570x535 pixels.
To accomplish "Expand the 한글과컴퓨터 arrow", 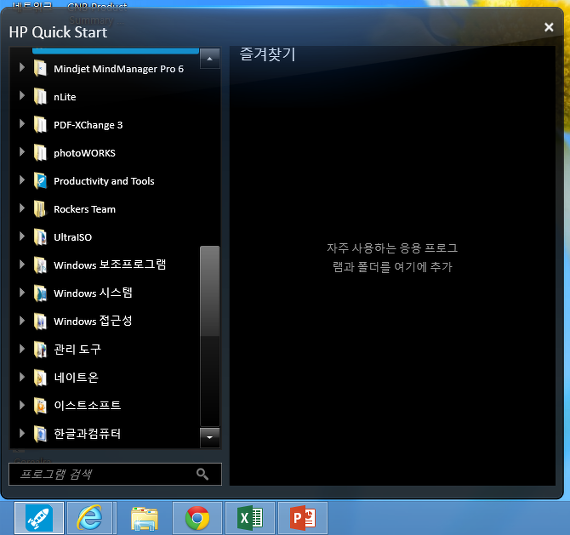I will [22, 433].
